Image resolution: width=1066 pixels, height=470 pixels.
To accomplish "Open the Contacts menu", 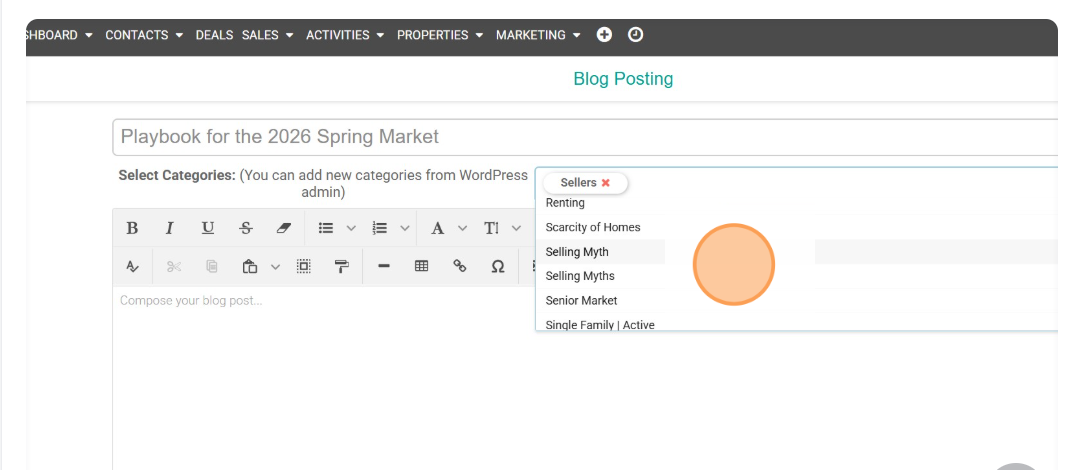I will (144, 35).
